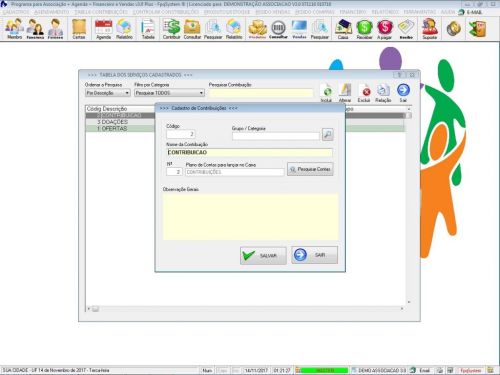Select the highlighted CONTRIBUICAO row
Screen dimensions: 500x375
click(x=120, y=116)
